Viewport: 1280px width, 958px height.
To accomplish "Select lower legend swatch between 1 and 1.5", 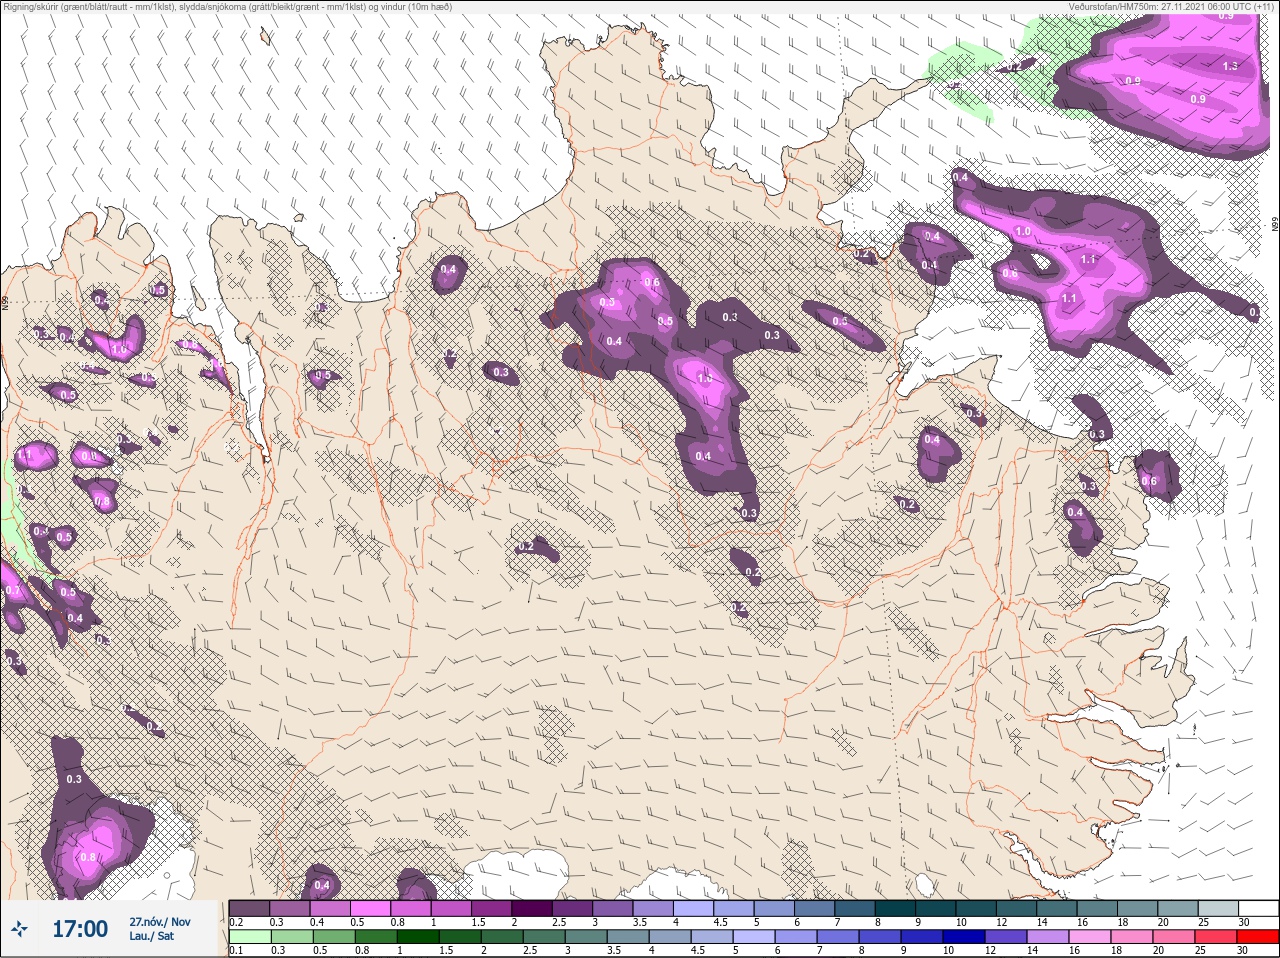I will tap(417, 937).
